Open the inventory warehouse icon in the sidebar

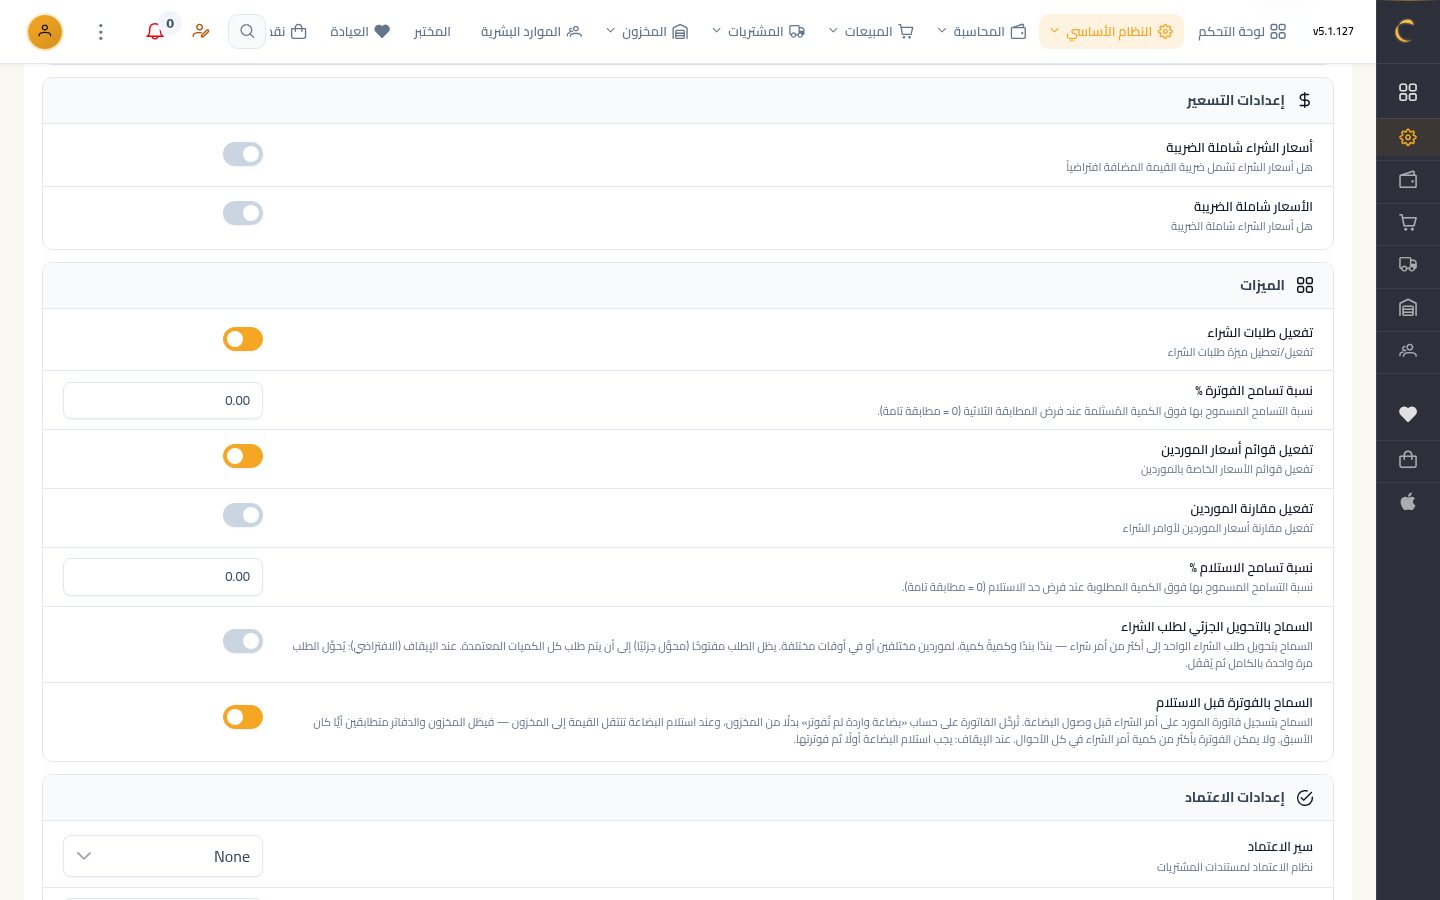pos(1408,308)
